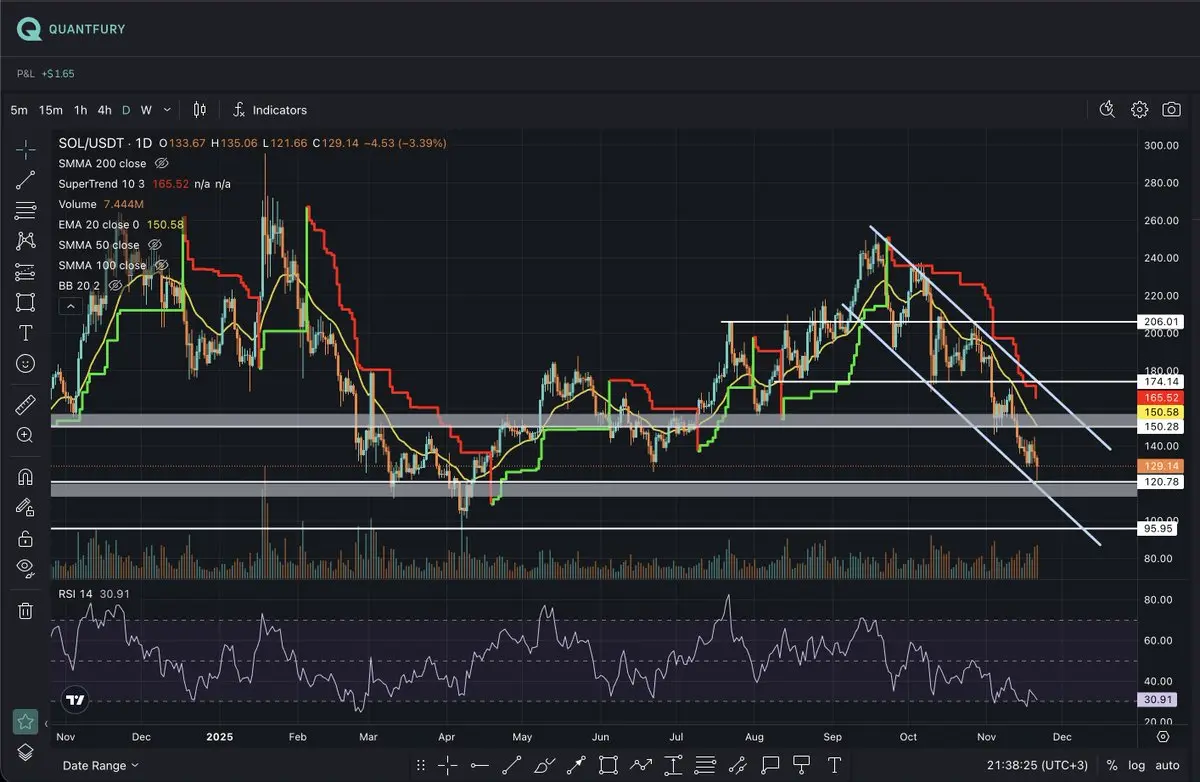The width and height of the screenshot is (1200, 782).
Task: Open the price scale settings gear at bottom right
Action: 1163,737
